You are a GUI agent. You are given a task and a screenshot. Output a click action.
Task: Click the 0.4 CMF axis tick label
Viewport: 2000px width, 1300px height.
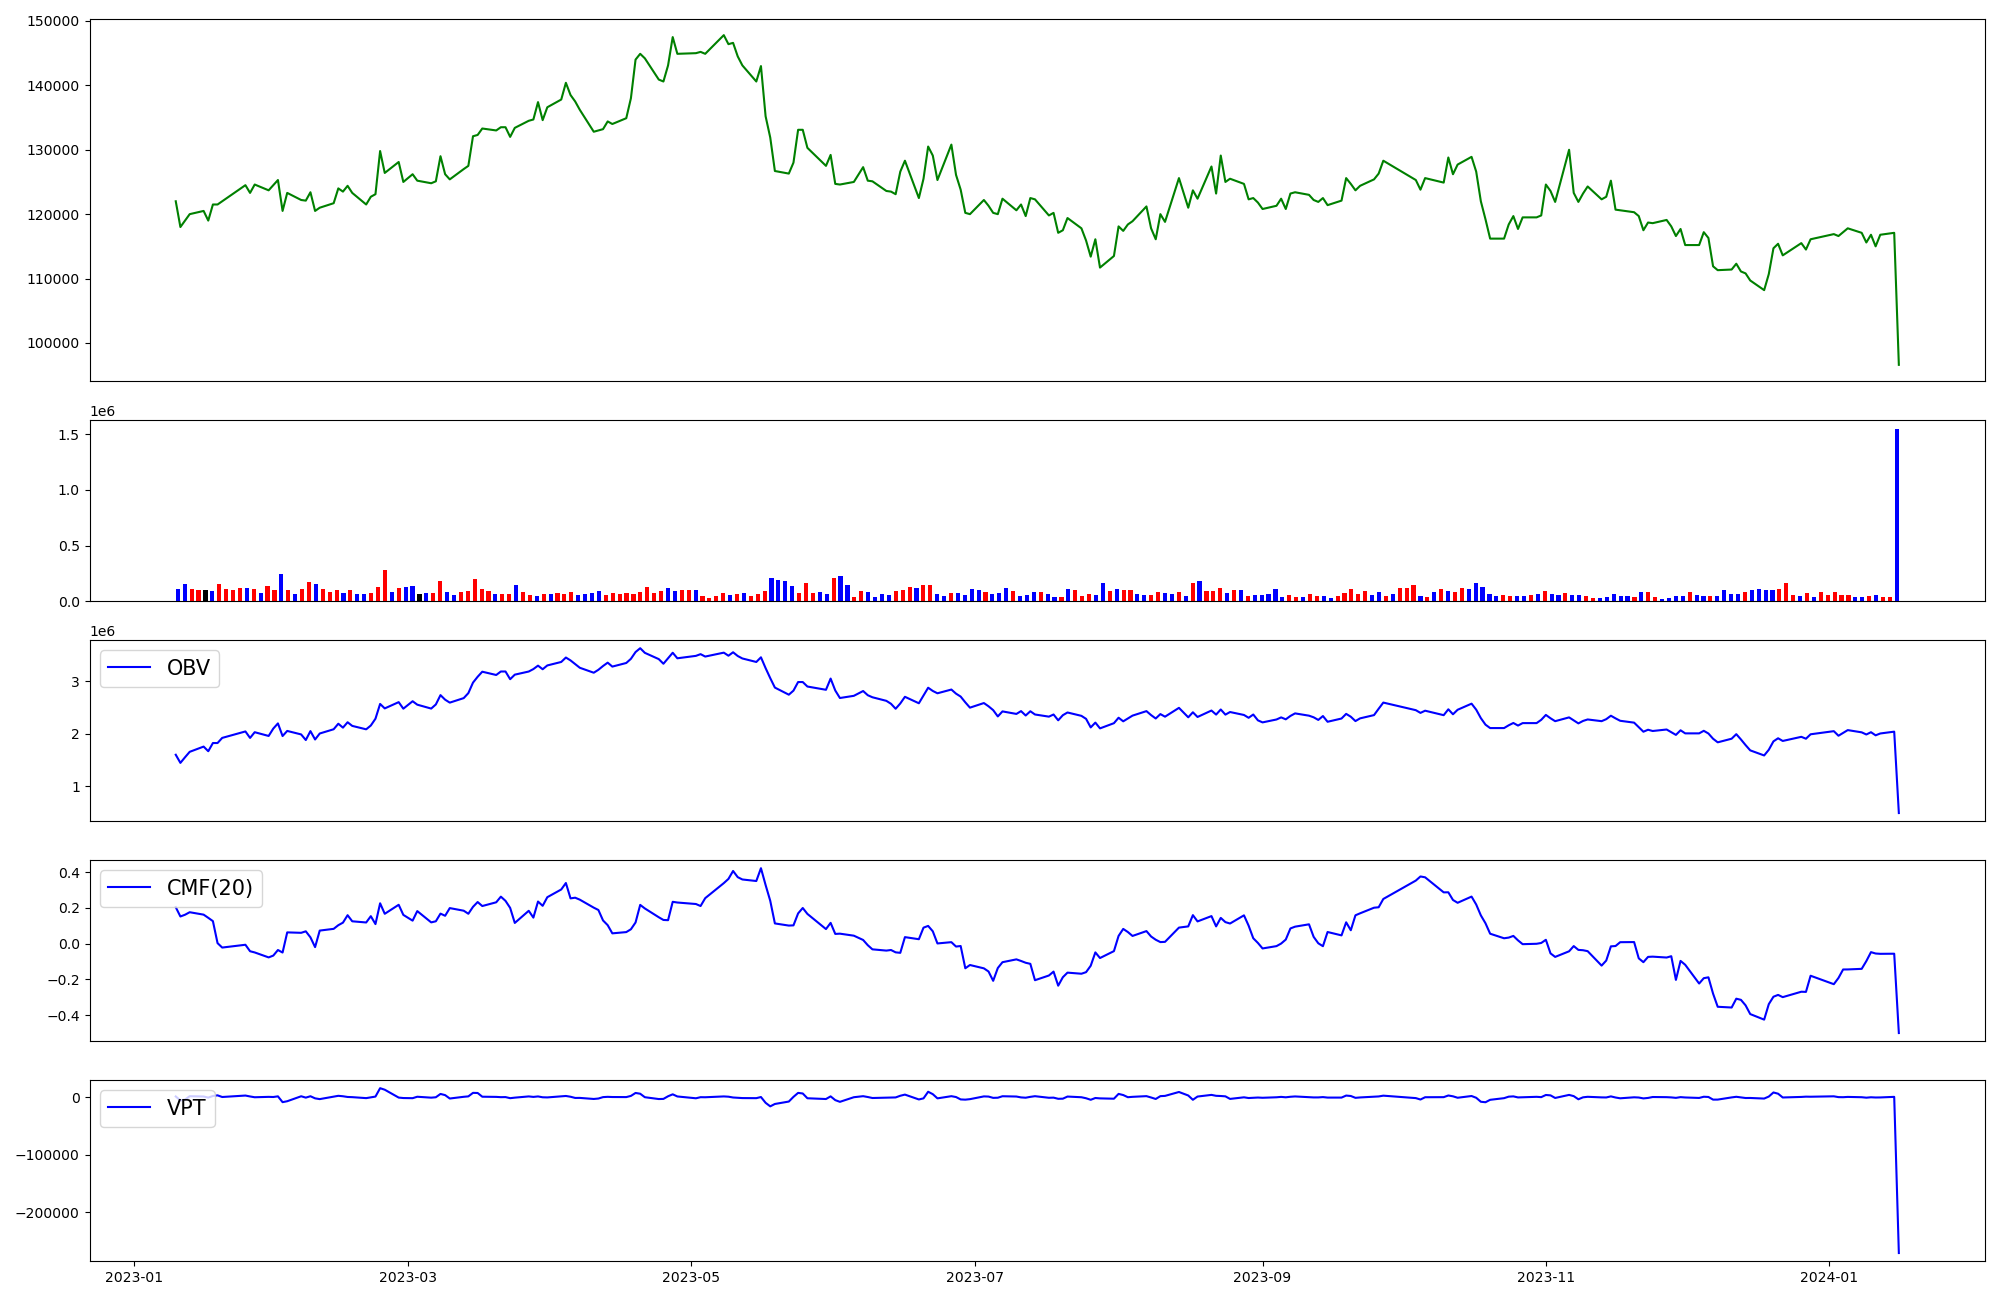[68, 873]
